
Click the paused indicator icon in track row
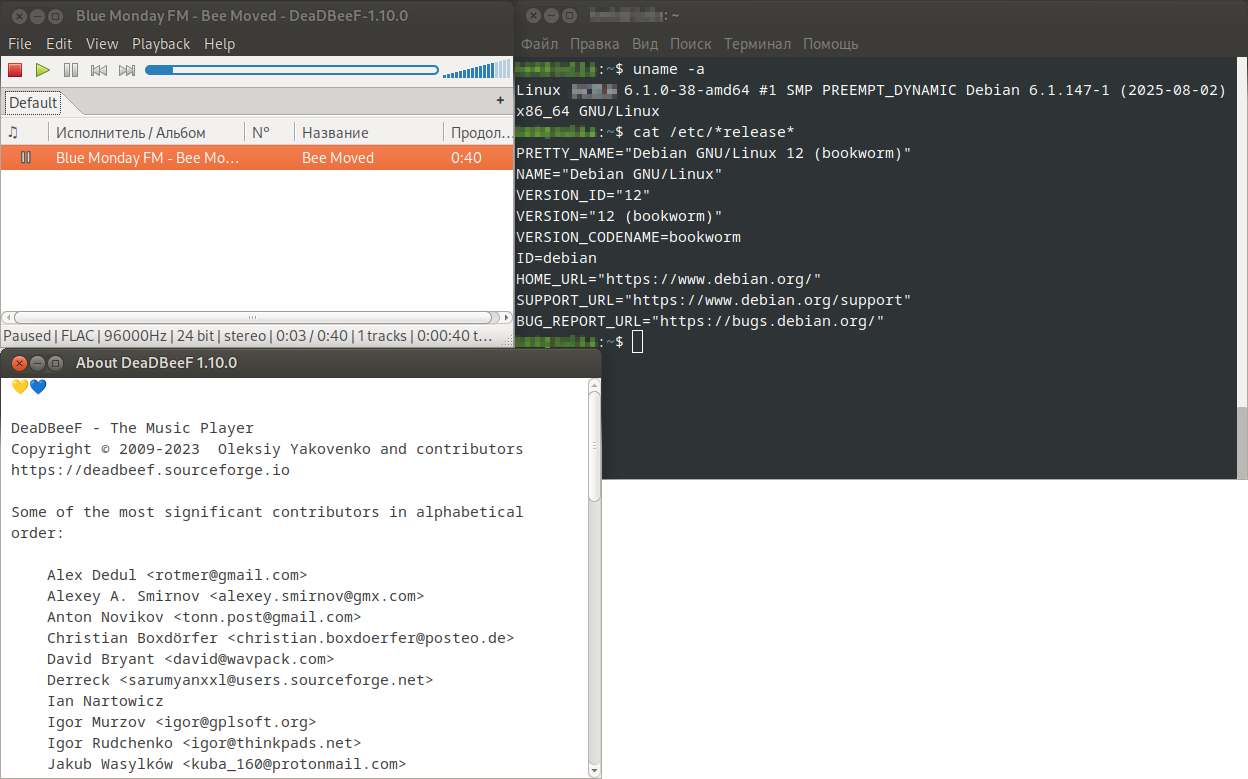26,158
